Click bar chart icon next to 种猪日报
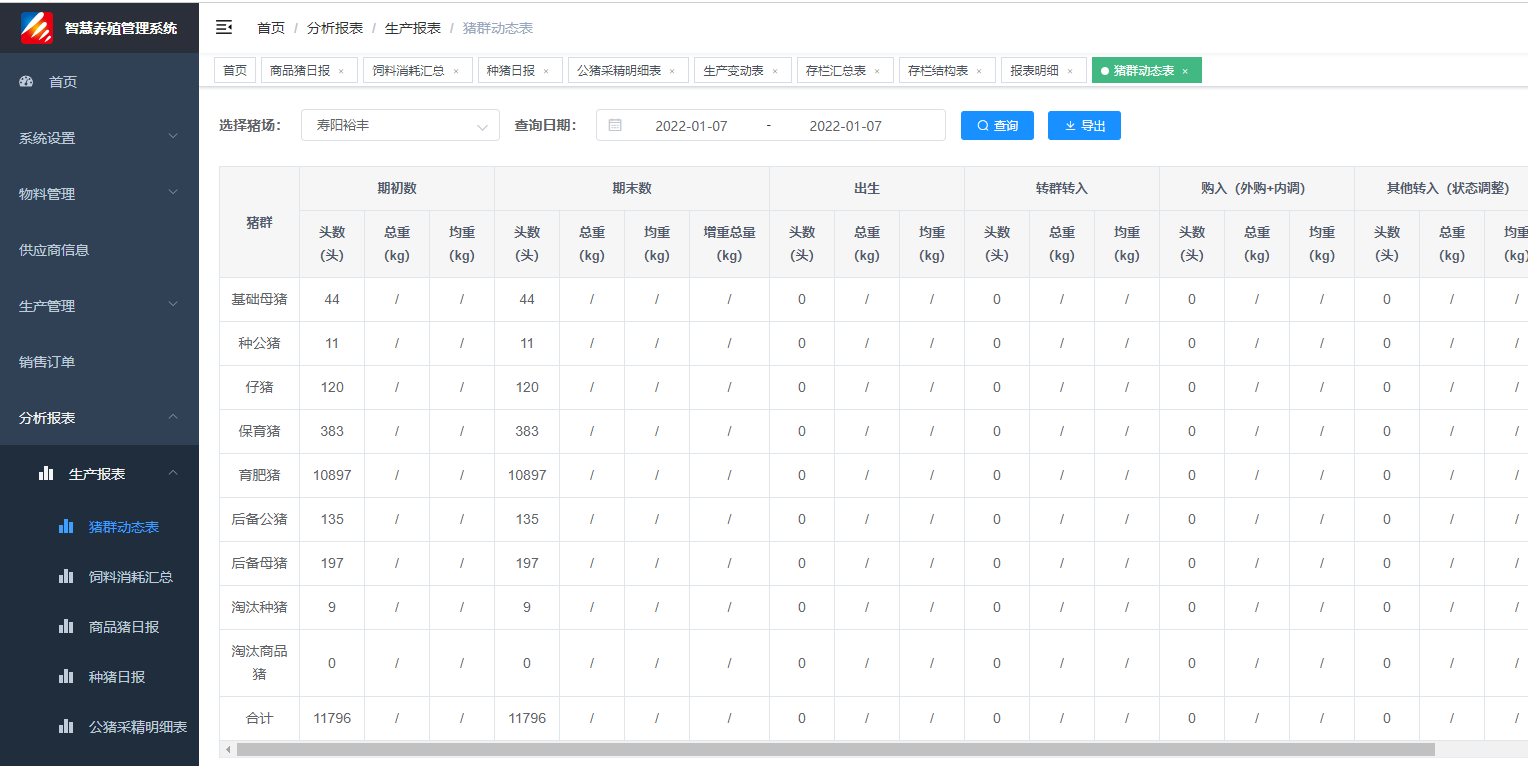 (66, 676)
